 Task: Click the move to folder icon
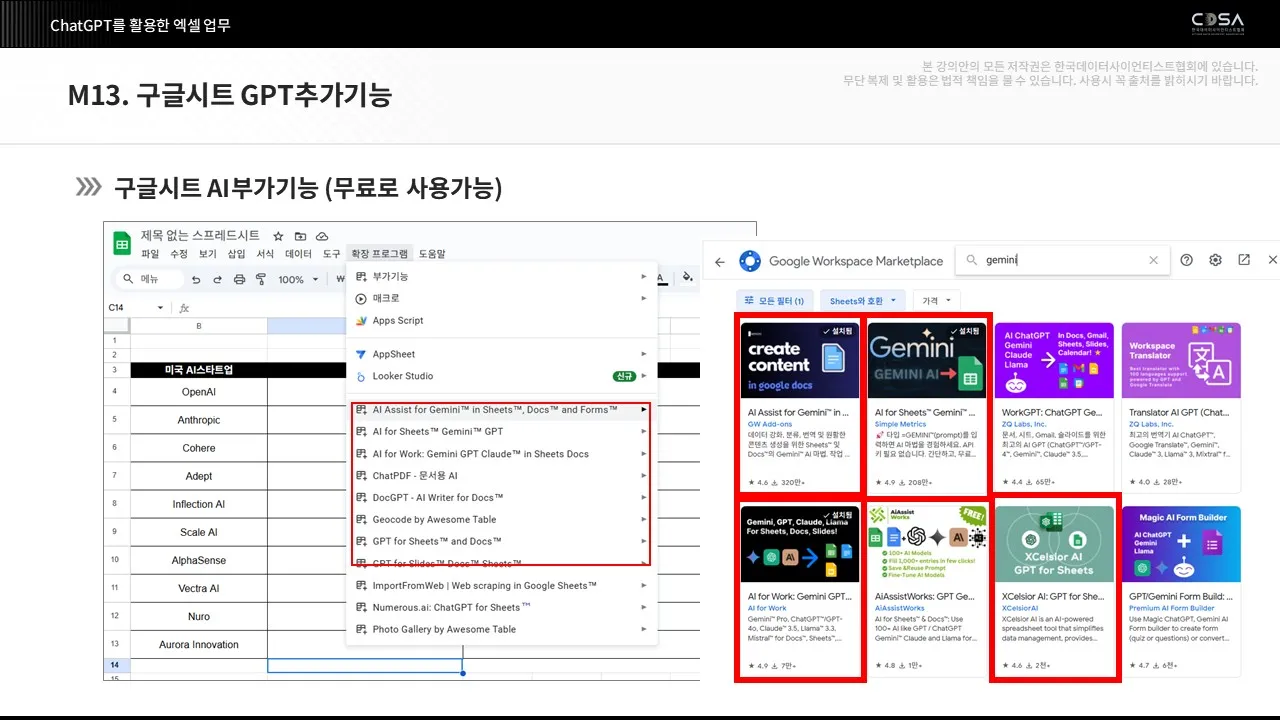[300, 236]
